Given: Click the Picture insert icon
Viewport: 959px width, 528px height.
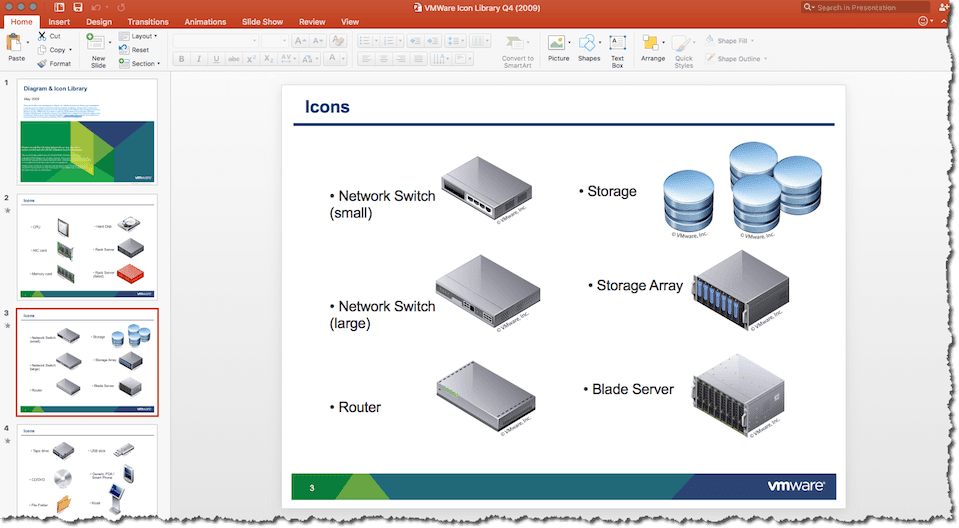Looking at the screenshot, I should 557,43.
